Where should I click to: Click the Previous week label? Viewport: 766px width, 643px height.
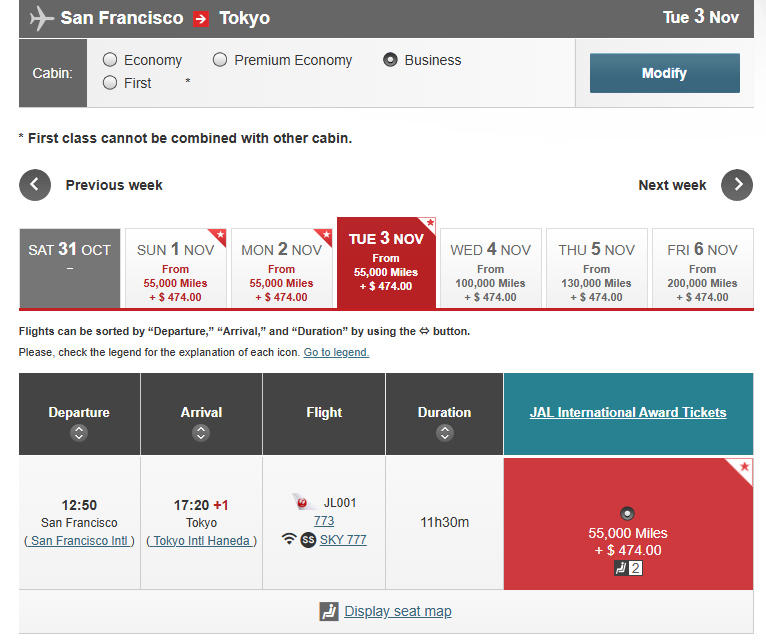point(114,185)
